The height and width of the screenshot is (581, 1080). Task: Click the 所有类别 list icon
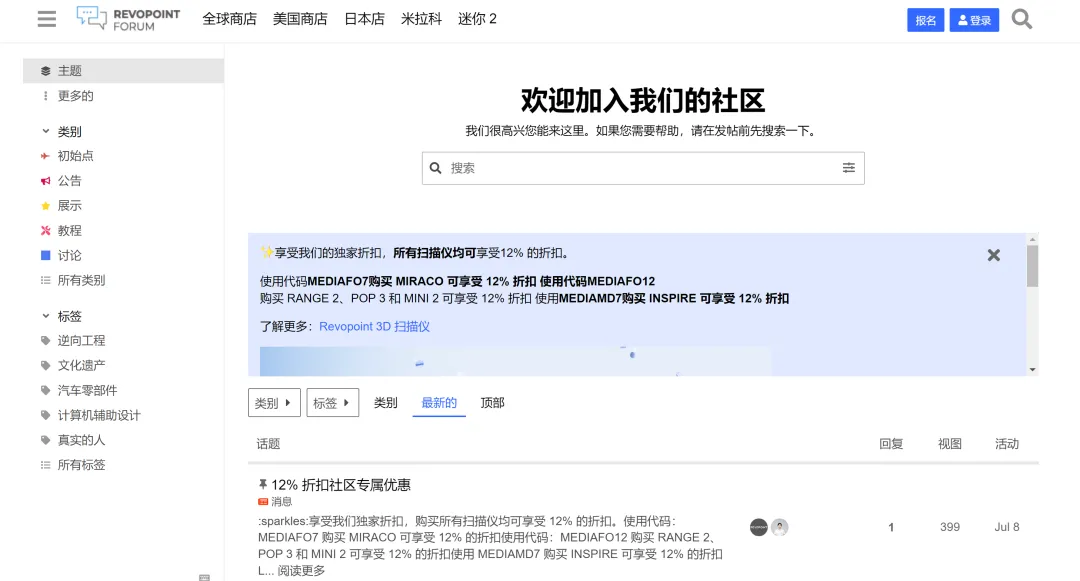pyautogui.click(x=45, y=280)
